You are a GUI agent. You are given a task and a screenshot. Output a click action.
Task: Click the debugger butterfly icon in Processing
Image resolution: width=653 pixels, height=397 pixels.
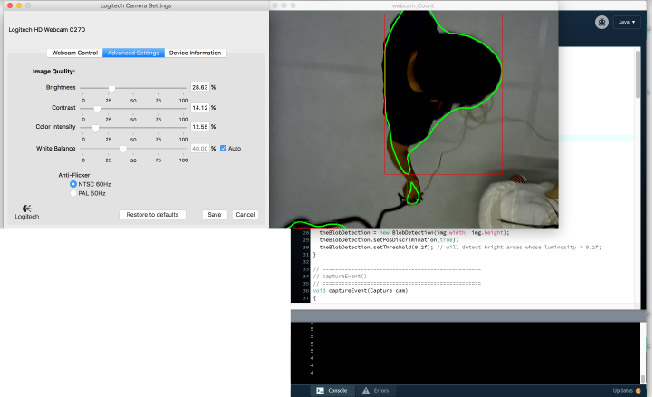(x=602, y=22)
